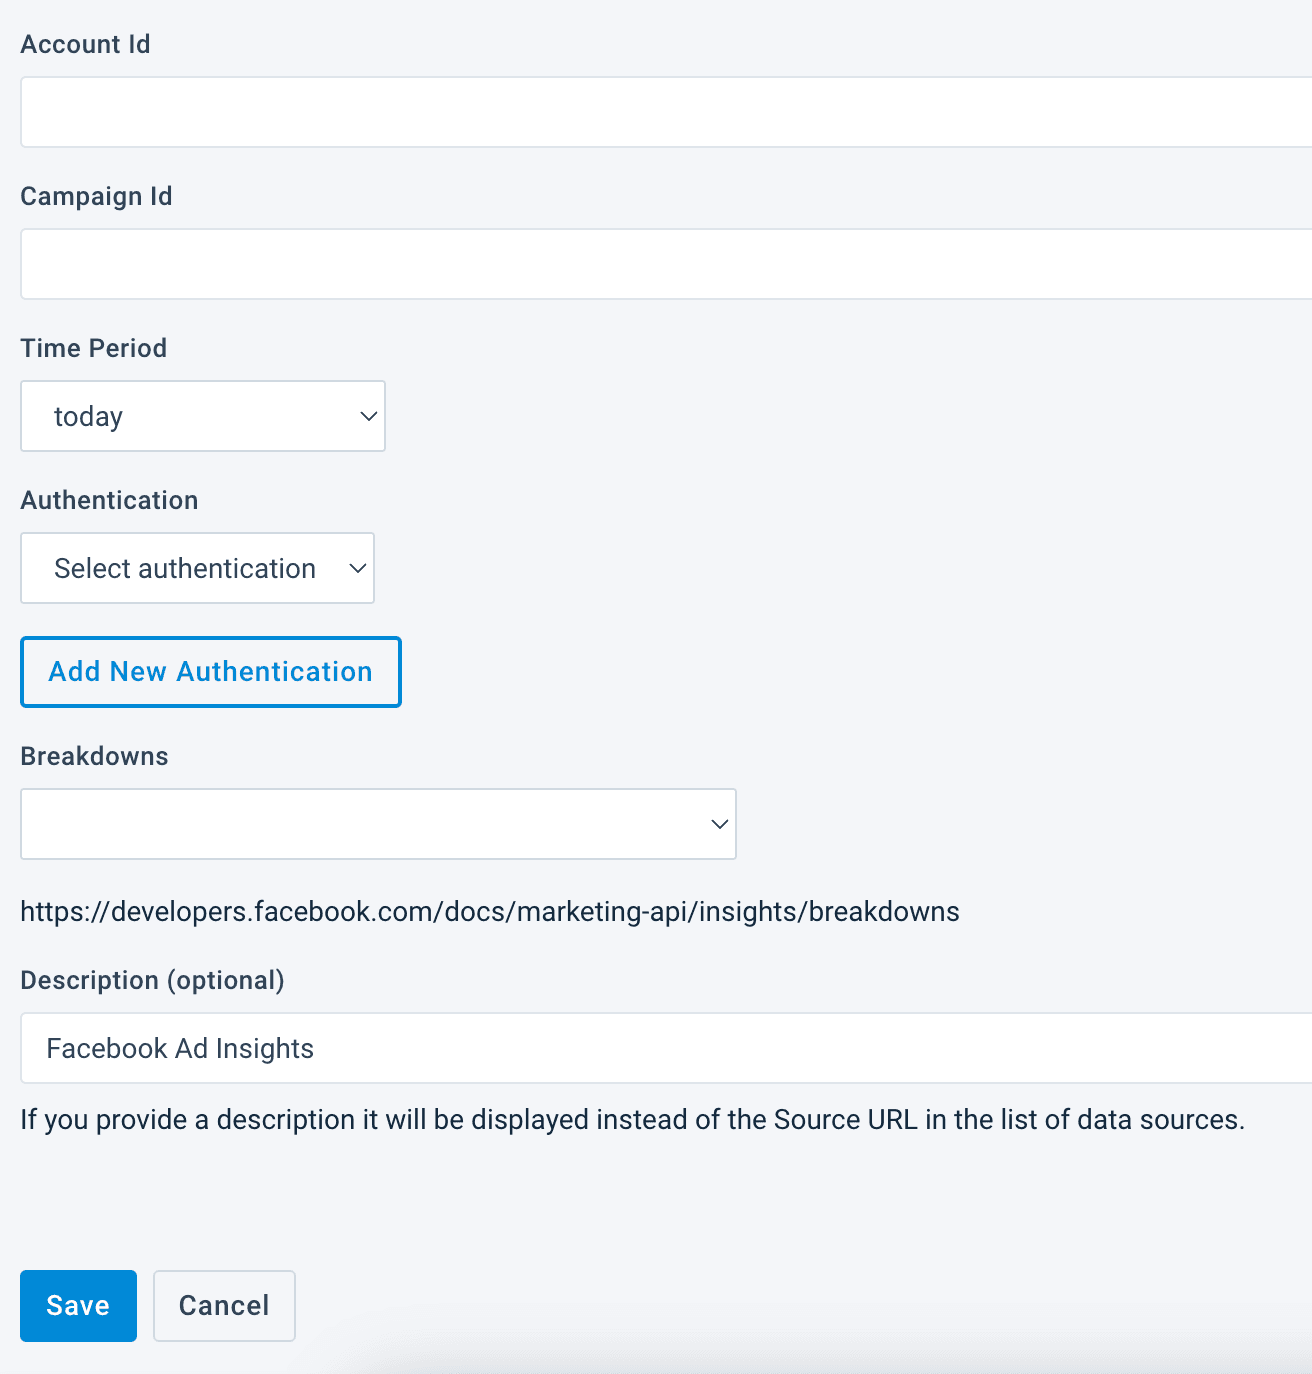Click the Authentication label
Viewport: 1312px width, 1374px height.
click(110, 500)
